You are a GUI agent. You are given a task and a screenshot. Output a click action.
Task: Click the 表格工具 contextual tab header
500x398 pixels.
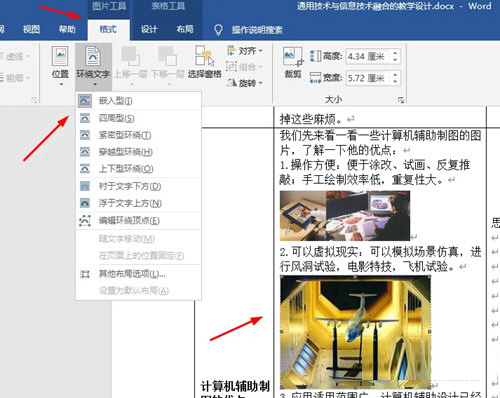coord(168,6)
